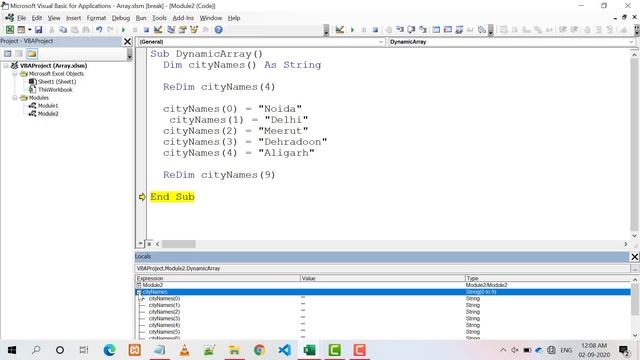
Task: Expand the Module2 entry in Locals window
Action: [139, 285]
